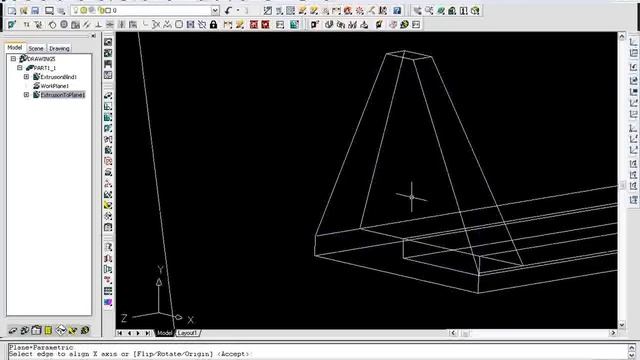Click the Undo arrow icon
This screenshot has height=360, width=640.
(228, 11)
